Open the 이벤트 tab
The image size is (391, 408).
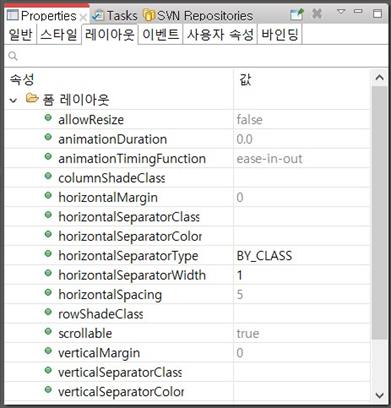pyautogui.click(x=161, y=35)
